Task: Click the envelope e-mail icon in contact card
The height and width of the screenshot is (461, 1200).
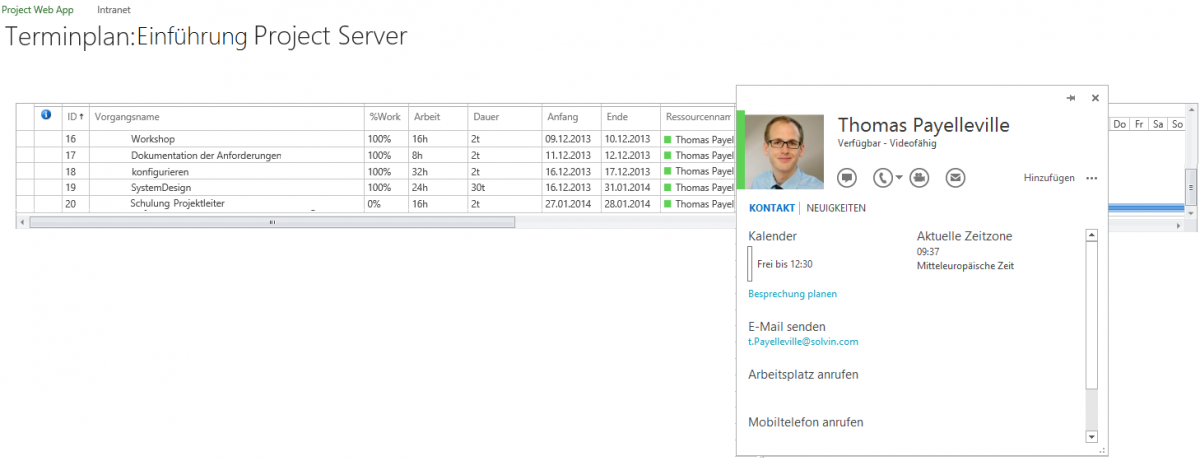Action: coord(956,178)
